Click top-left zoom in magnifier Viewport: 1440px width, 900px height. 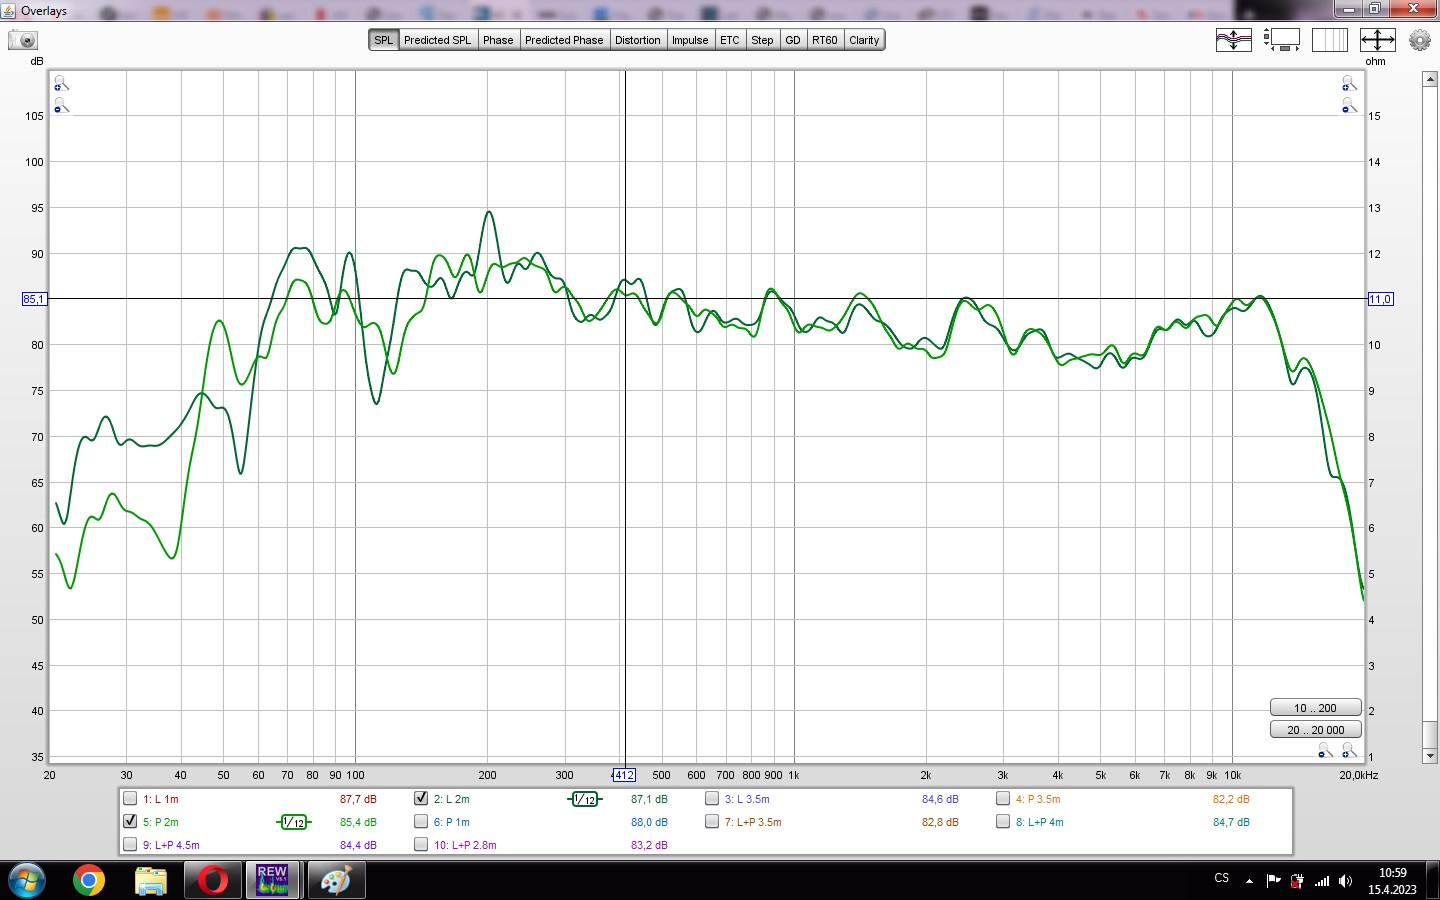(61, 84)
